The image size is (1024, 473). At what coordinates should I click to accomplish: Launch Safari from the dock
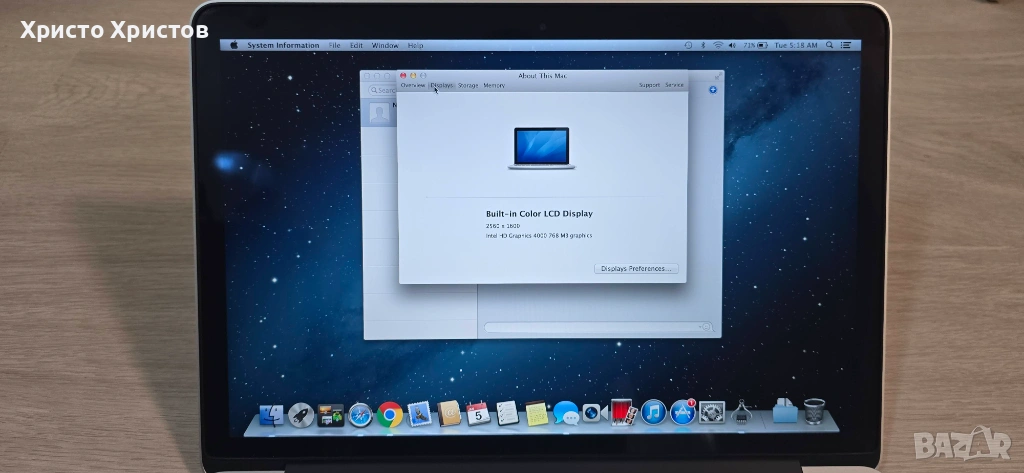point(361,414)
